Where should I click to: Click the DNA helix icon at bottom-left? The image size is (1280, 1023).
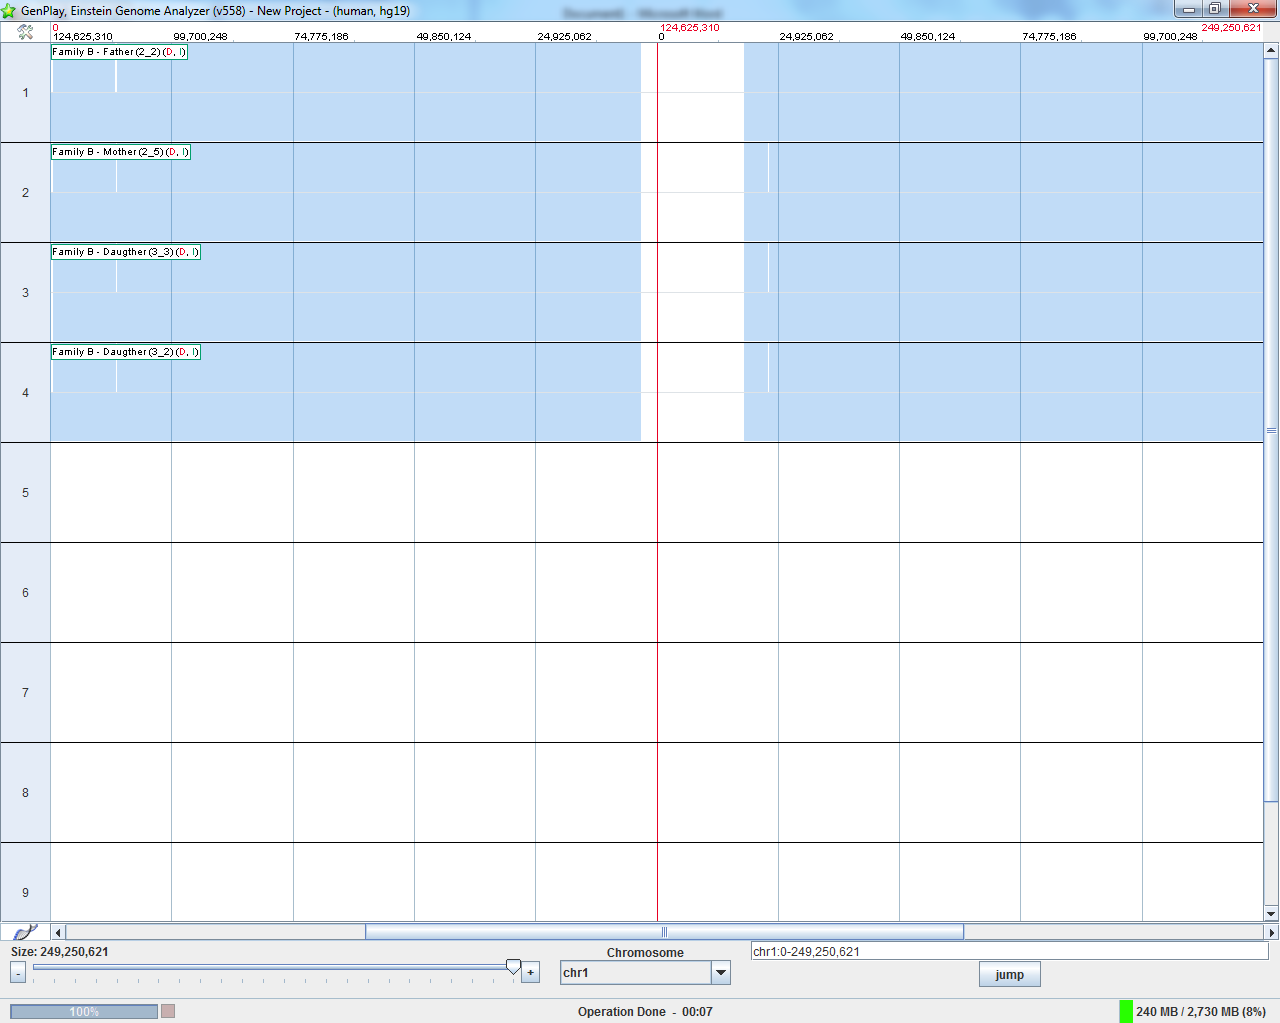[x=25, y=932]
